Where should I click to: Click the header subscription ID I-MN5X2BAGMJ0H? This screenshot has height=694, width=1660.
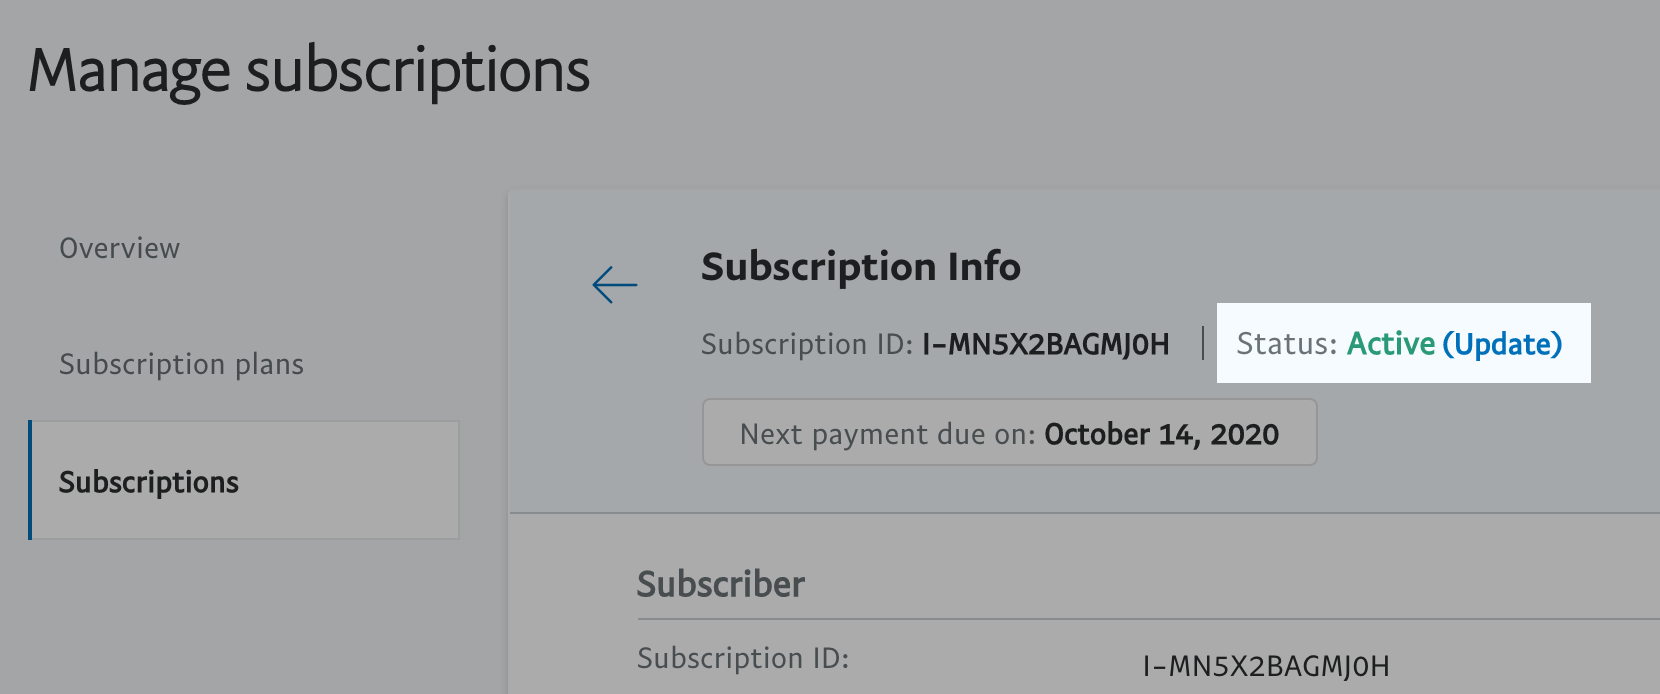point(1045,344)
